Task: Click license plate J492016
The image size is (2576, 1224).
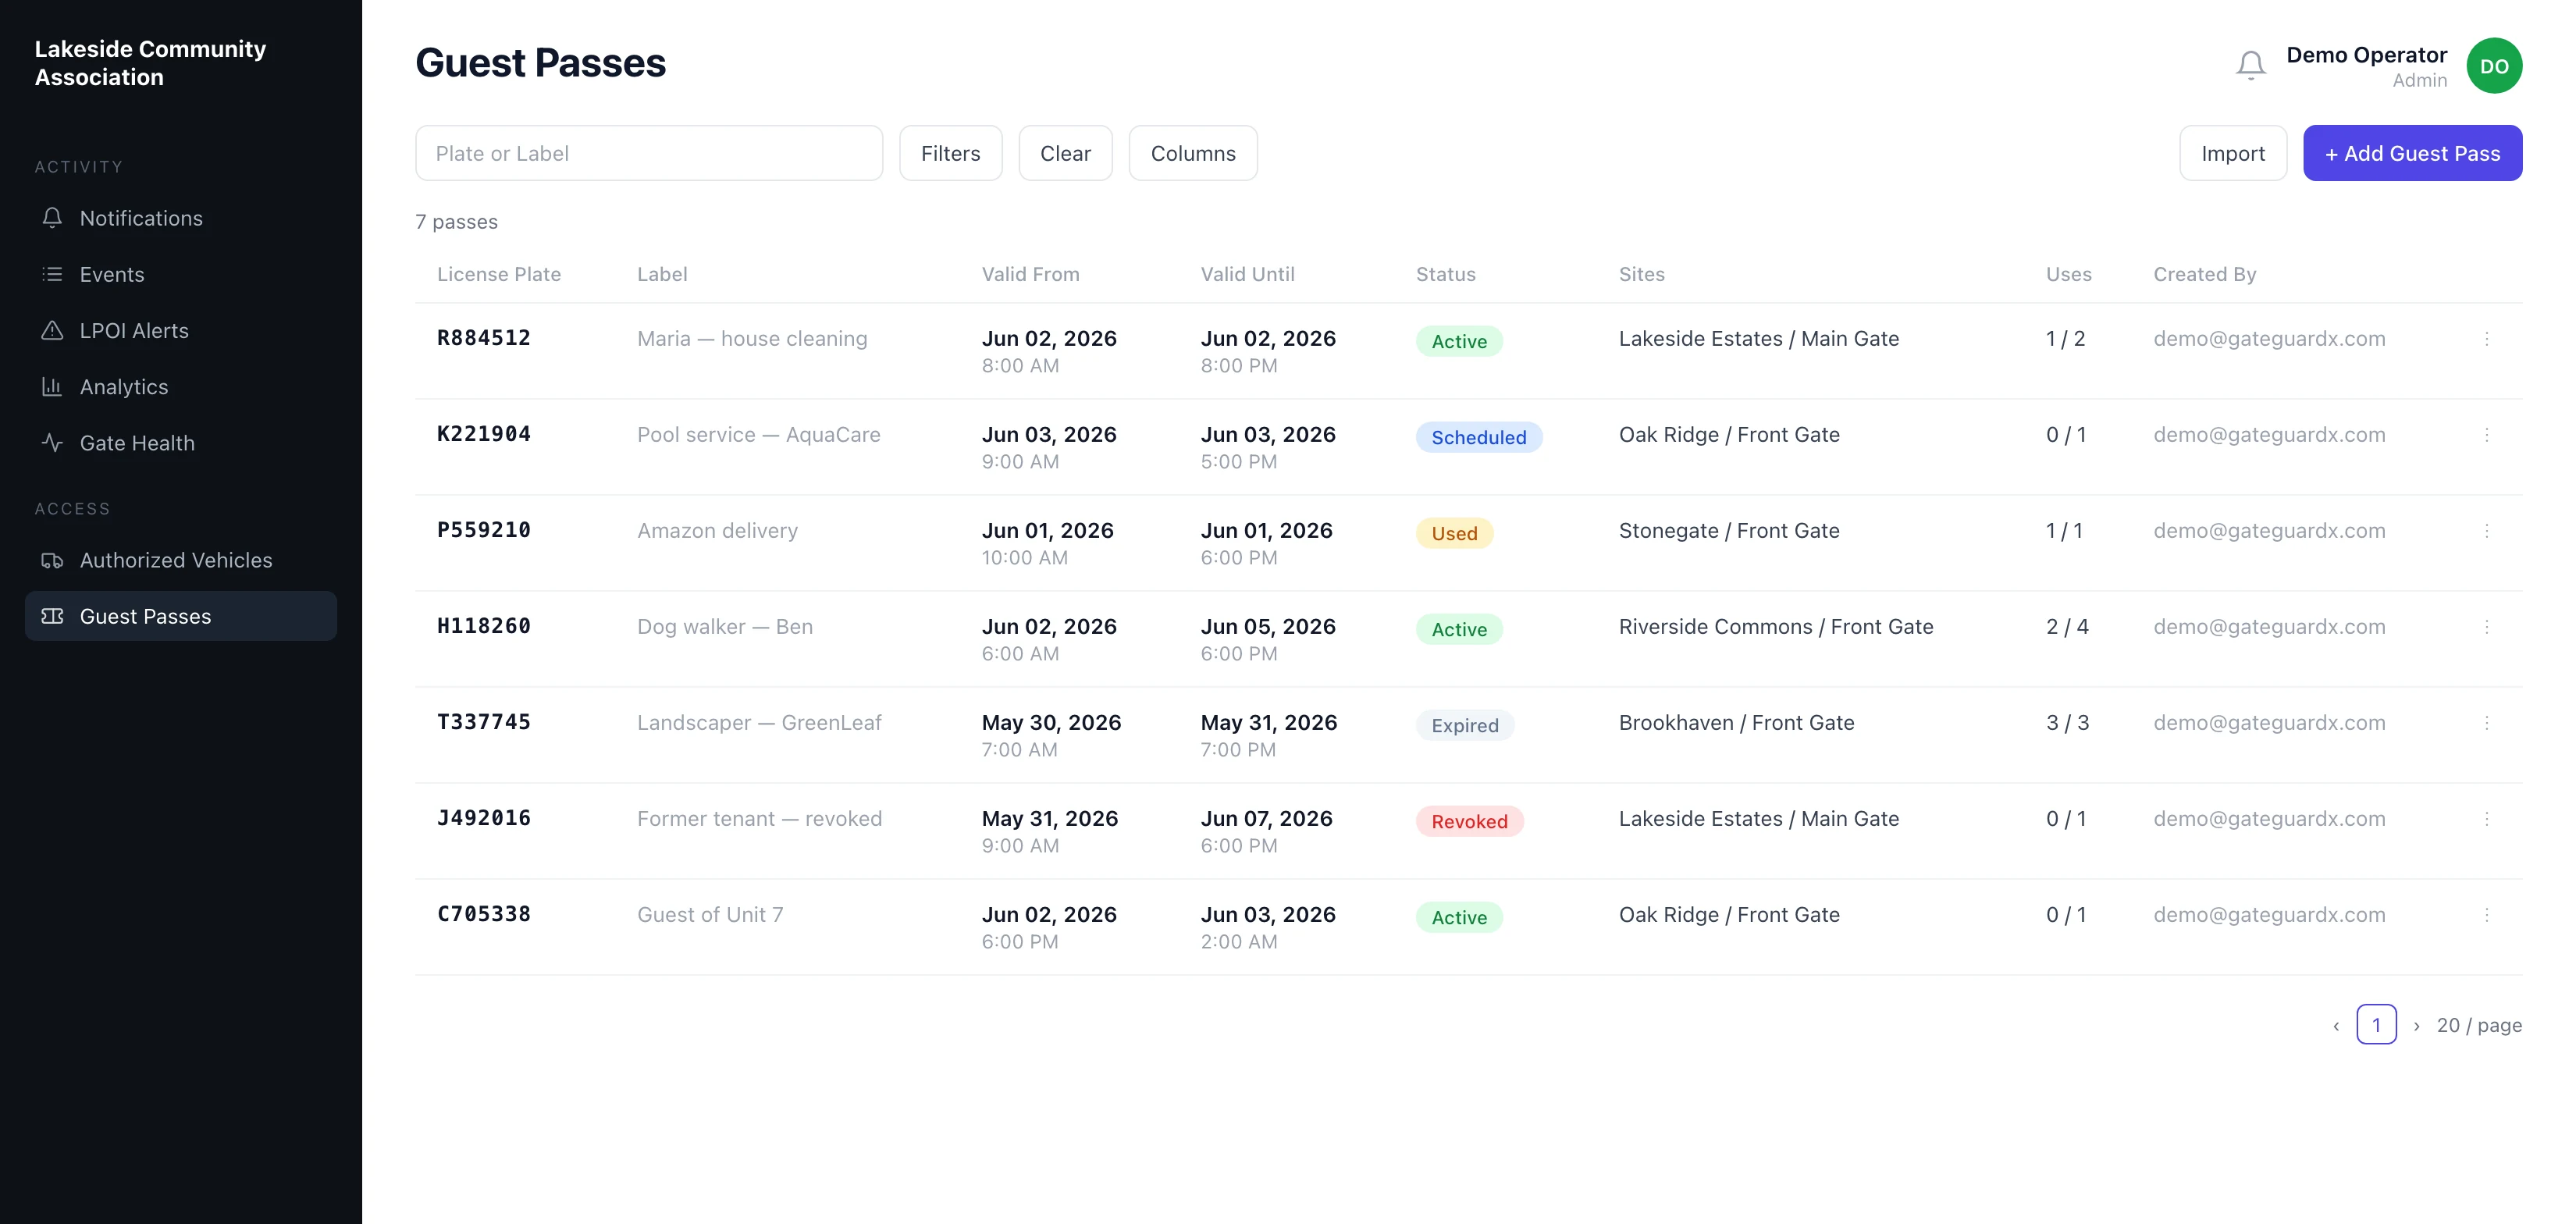Action: pyautogui.click(x=484, y=818)
